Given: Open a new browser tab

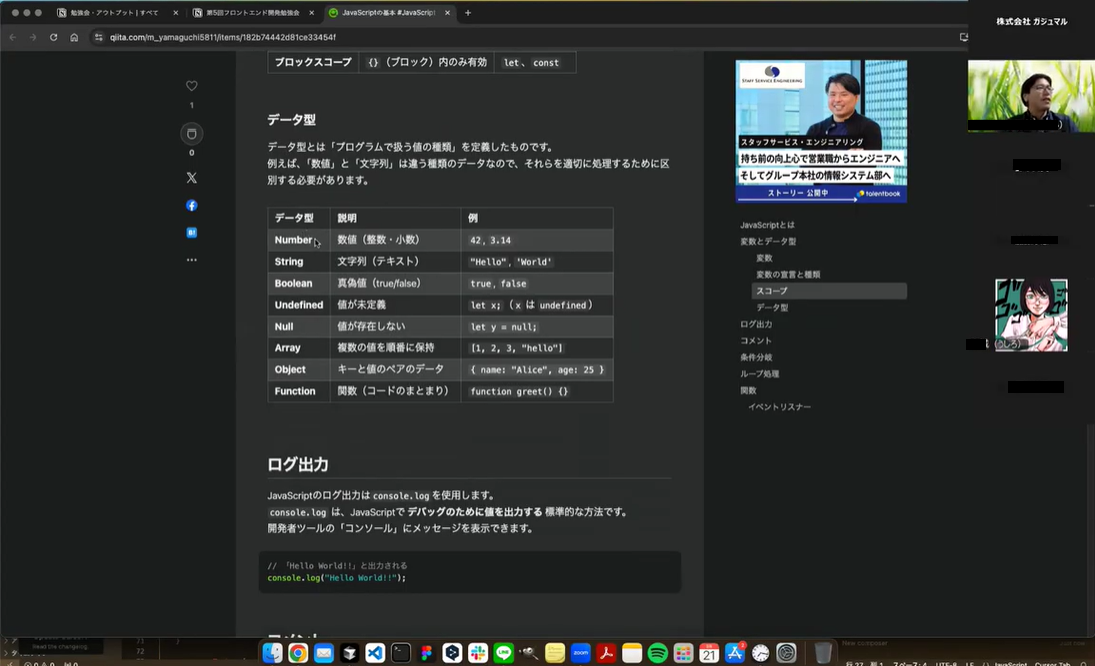Looking at the screenshot, I should [468, 13].
